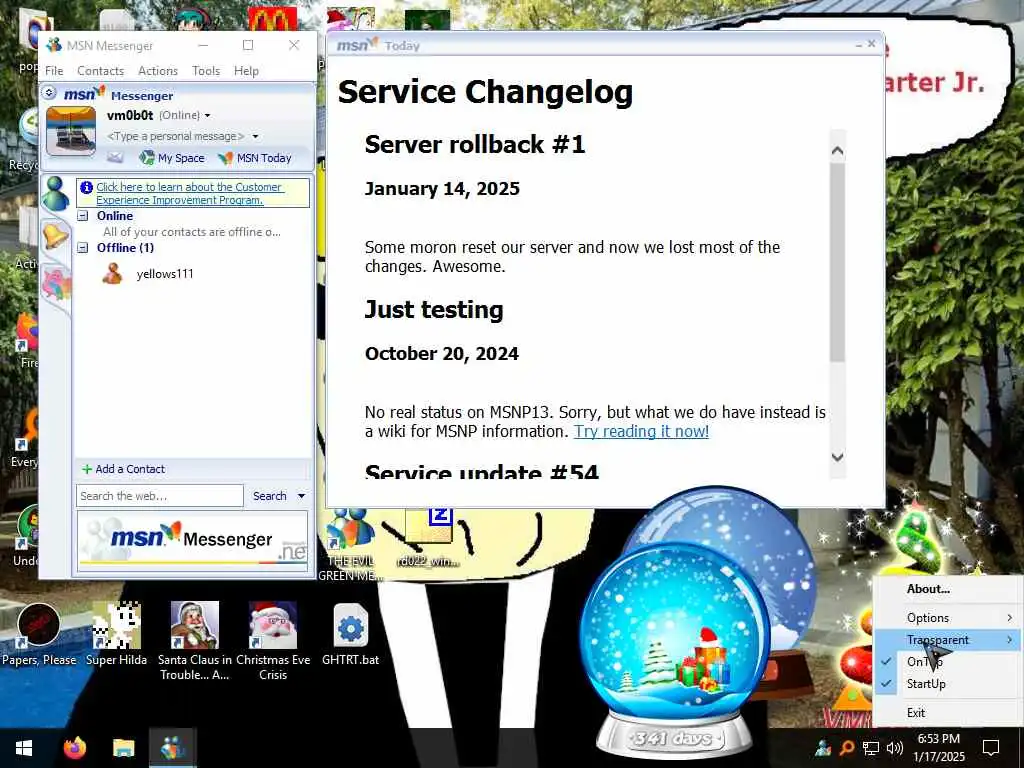Launch Firefox from the taskbar

(x=74, y=748)
